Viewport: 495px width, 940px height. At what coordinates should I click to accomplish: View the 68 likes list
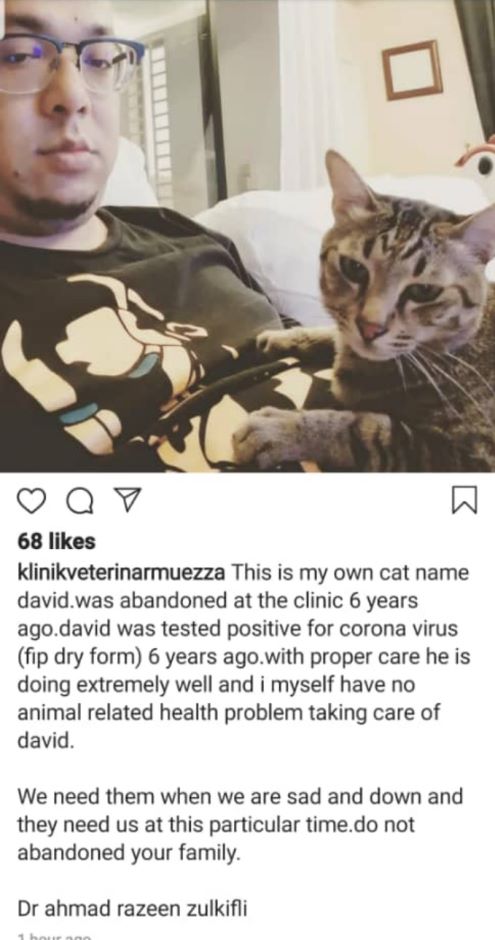(x=56, y=541)
